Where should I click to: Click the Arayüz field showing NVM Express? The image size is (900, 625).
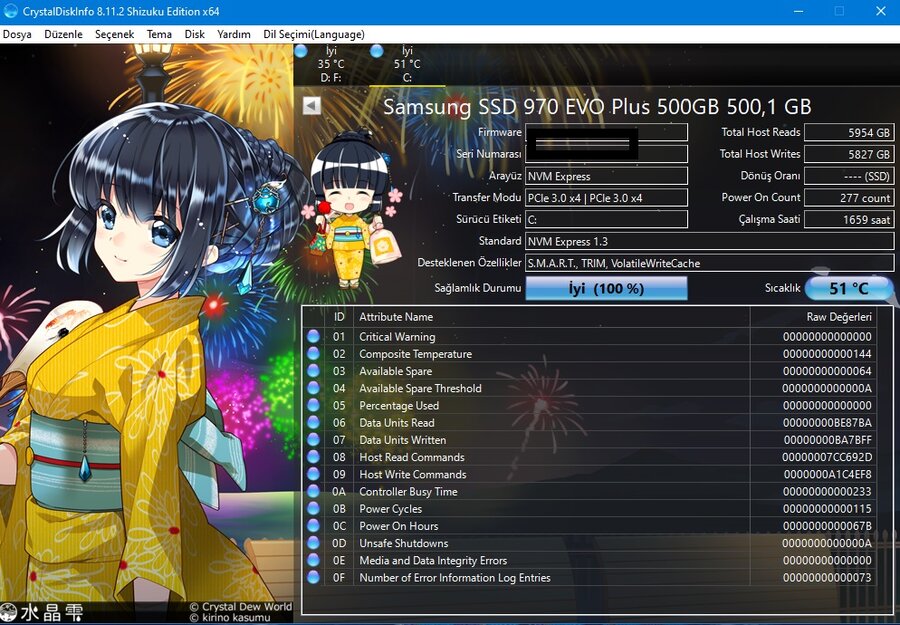pyautogui.click(x=606, y=176)
